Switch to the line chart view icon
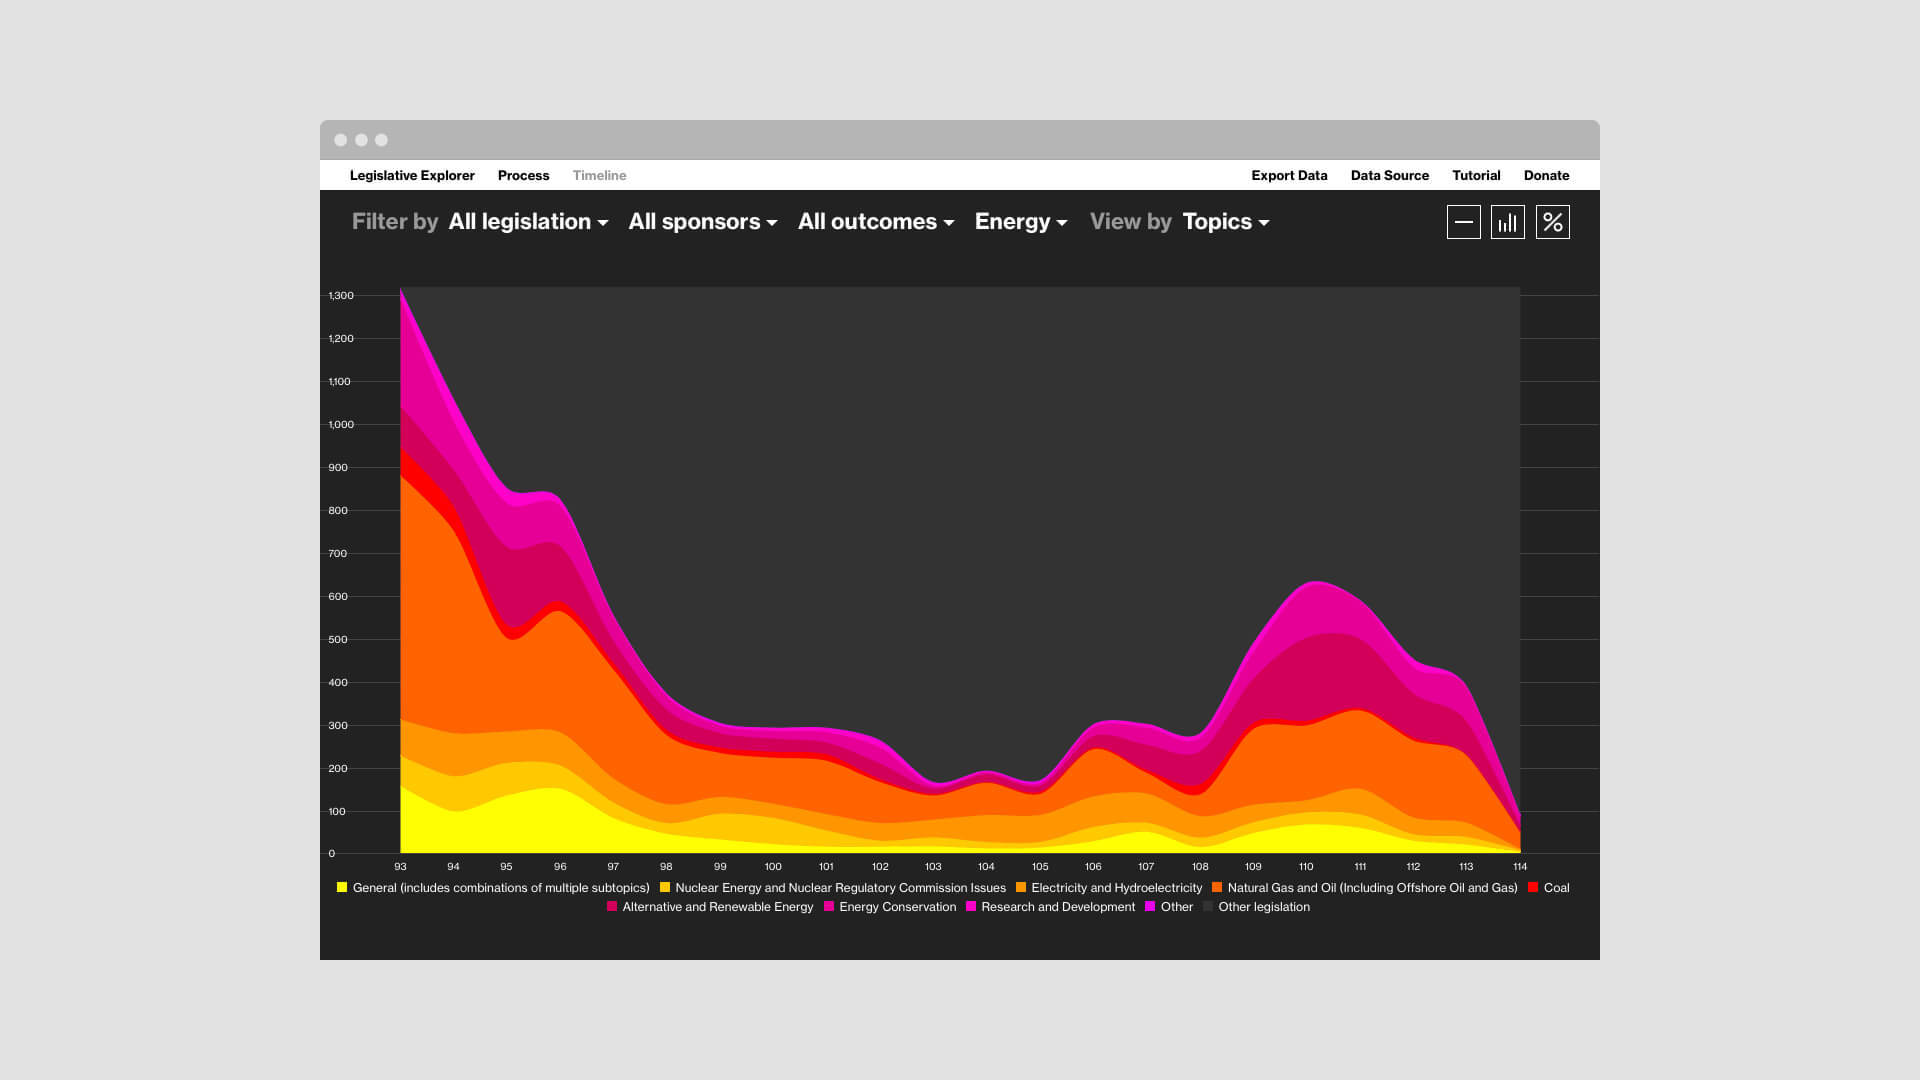Screen dimensions: 1920x1080 pyautogui.click(x=1463, y=222)
